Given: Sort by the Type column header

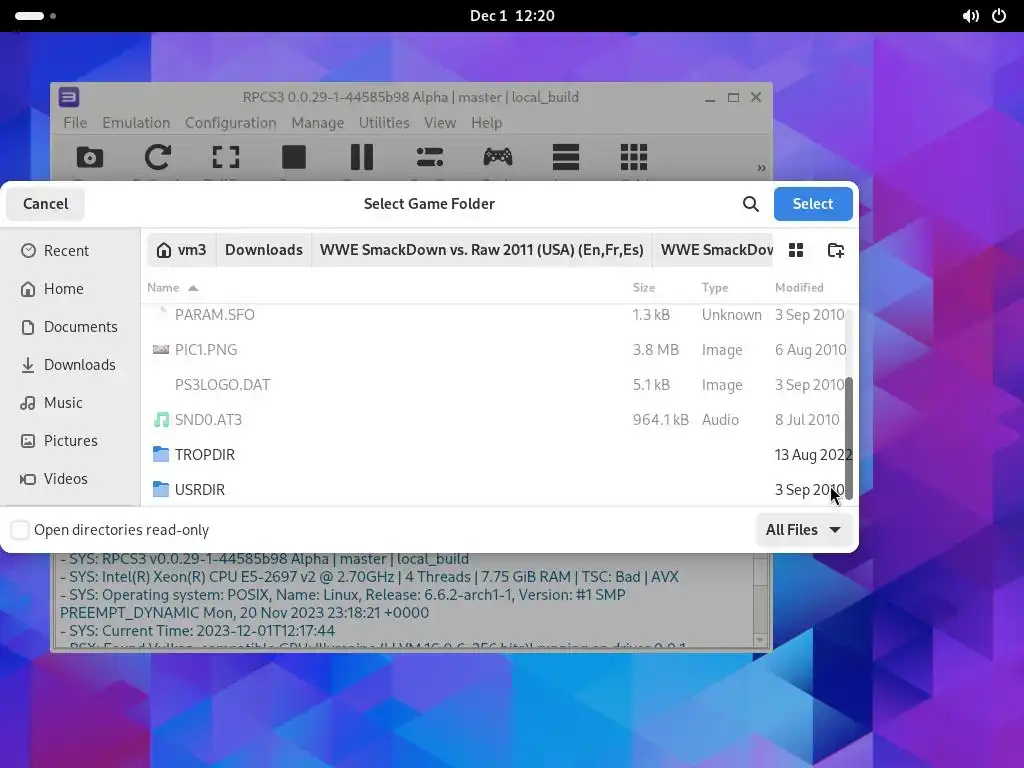Looking at the screenshot, I should [x=714, y=287].
